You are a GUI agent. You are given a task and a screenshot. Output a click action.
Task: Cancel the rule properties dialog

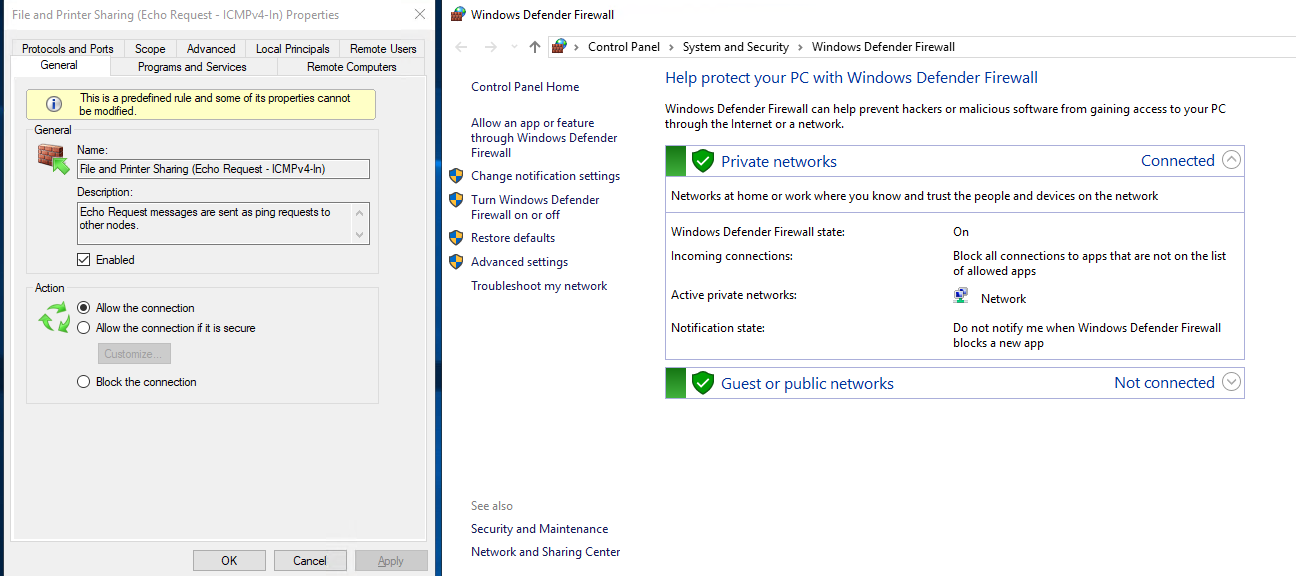(310, 561)
